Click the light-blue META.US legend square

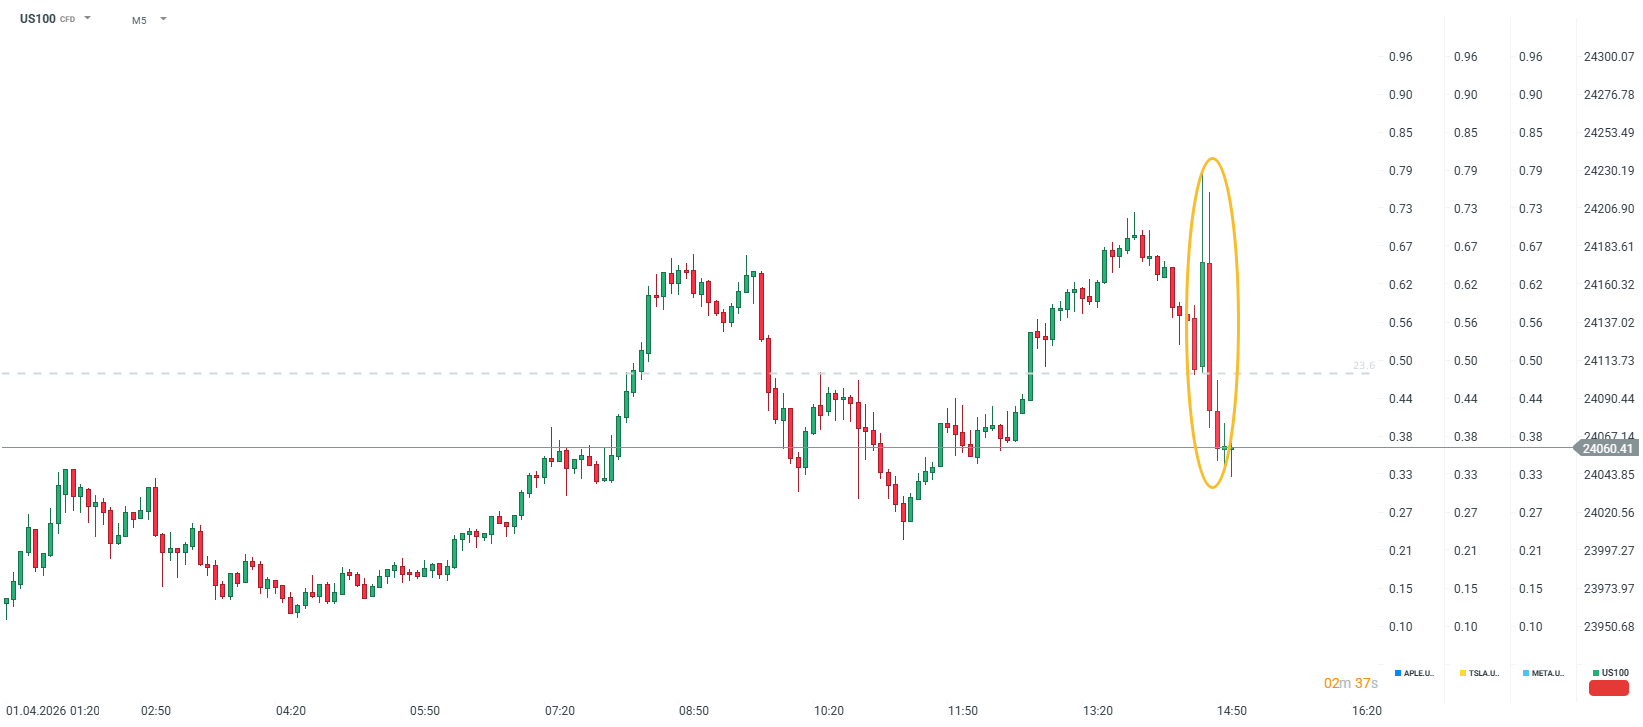tap(1526, 673)
